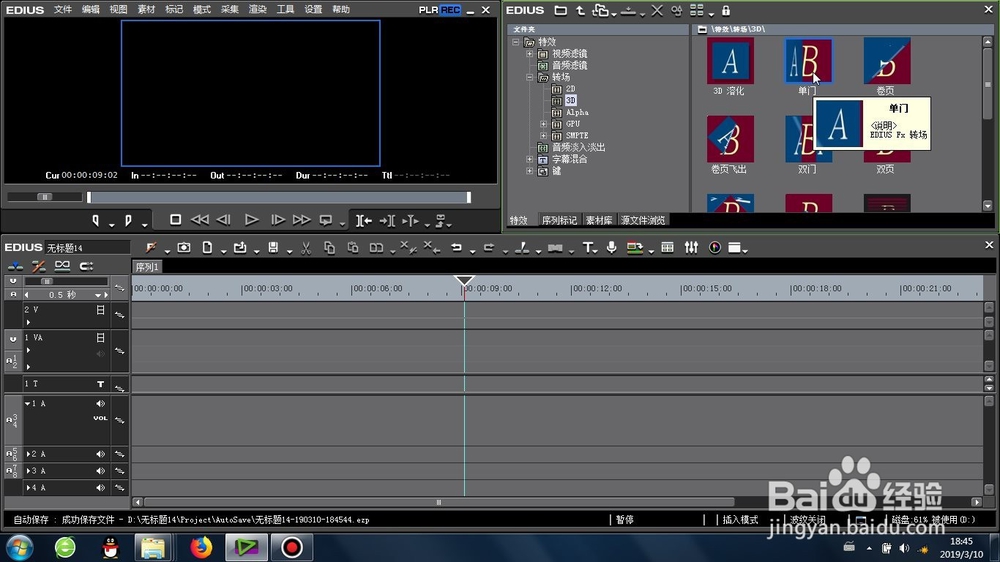Open the vectorscope color wheel icon
Screen dimensions: 1000x562
(715, 248)
